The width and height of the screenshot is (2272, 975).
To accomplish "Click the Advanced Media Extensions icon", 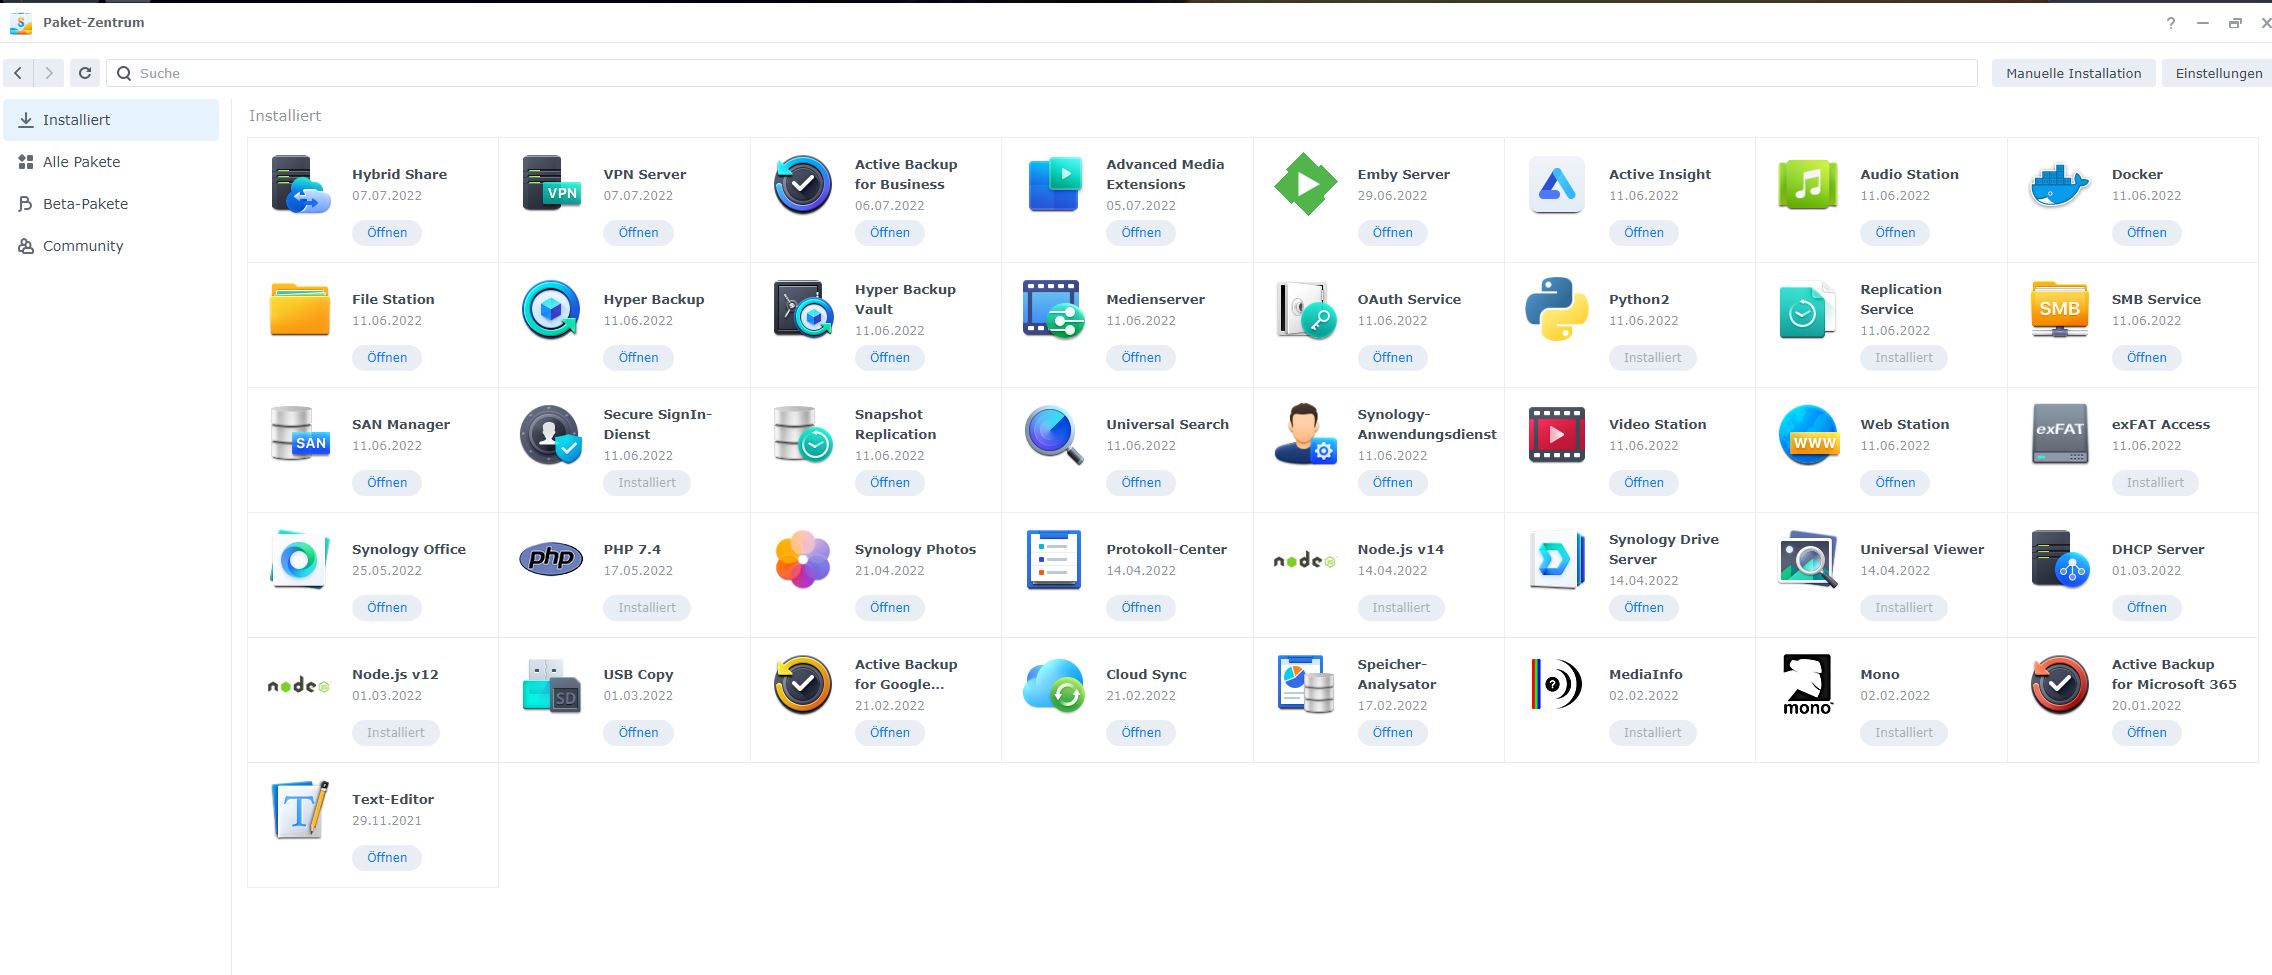I will pos(1054,184).
